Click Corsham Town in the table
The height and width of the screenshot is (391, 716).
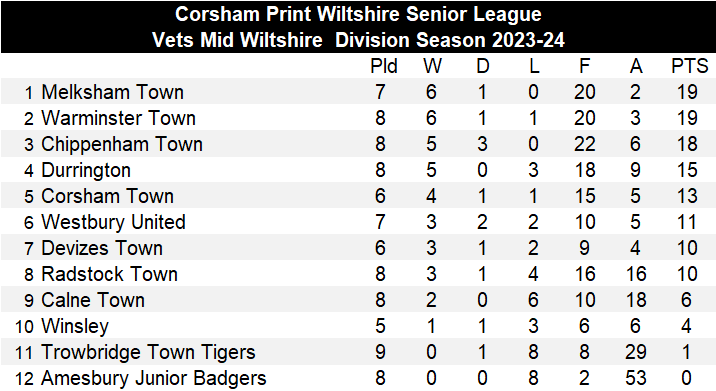point(107,196)
